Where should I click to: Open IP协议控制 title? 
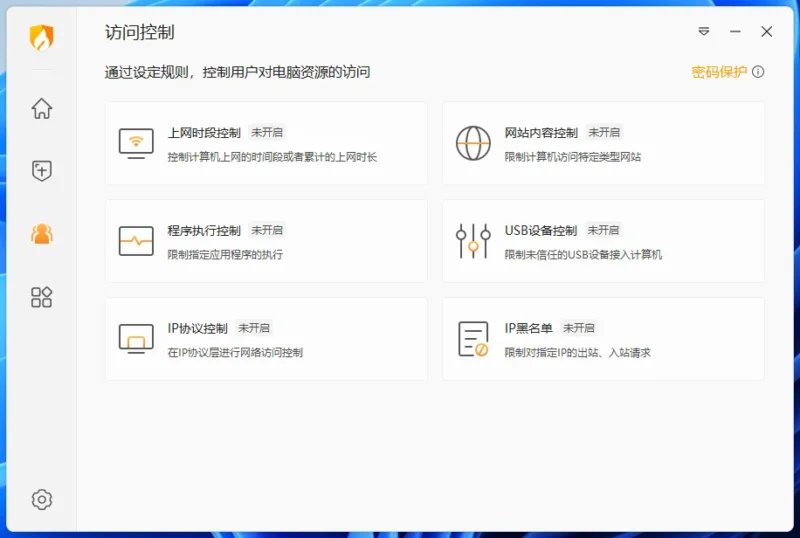(197, 328)
